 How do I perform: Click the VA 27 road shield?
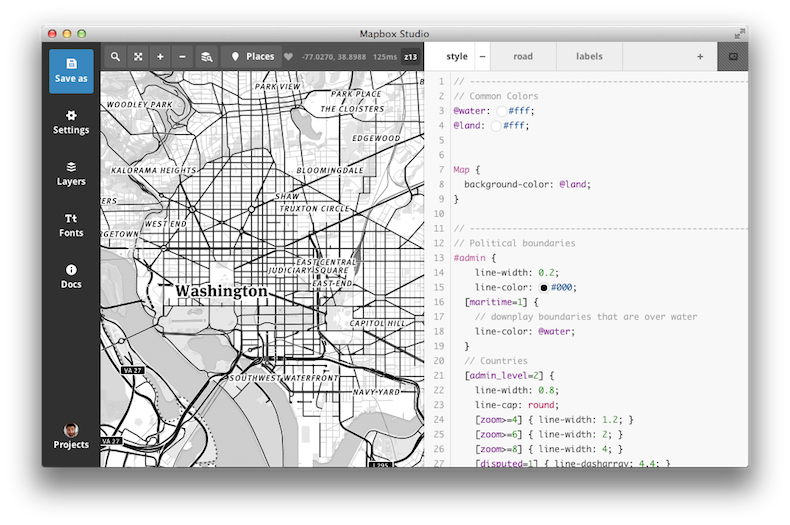[x=133, y=370]
